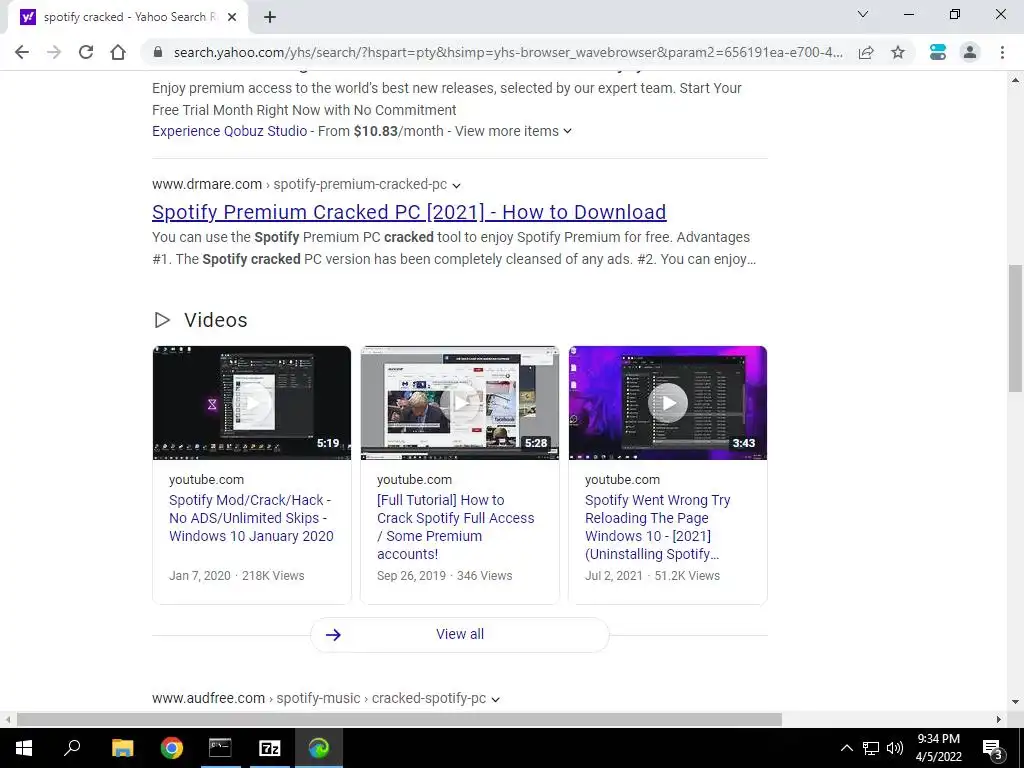Click the arrow icon beside View all

(333, 635)
